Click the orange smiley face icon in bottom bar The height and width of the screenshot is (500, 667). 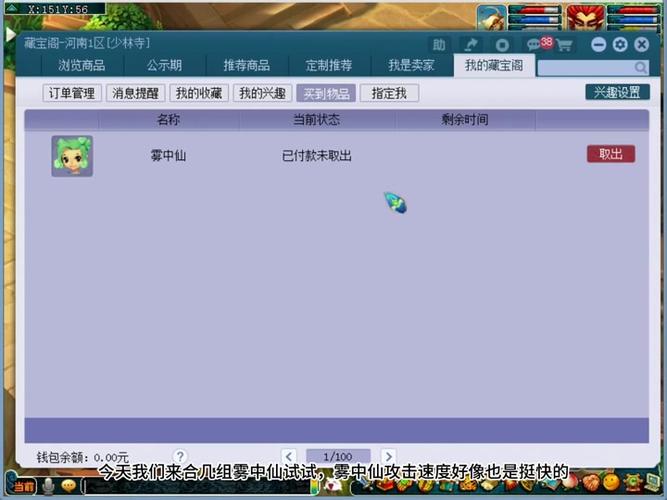coord(611,482)
